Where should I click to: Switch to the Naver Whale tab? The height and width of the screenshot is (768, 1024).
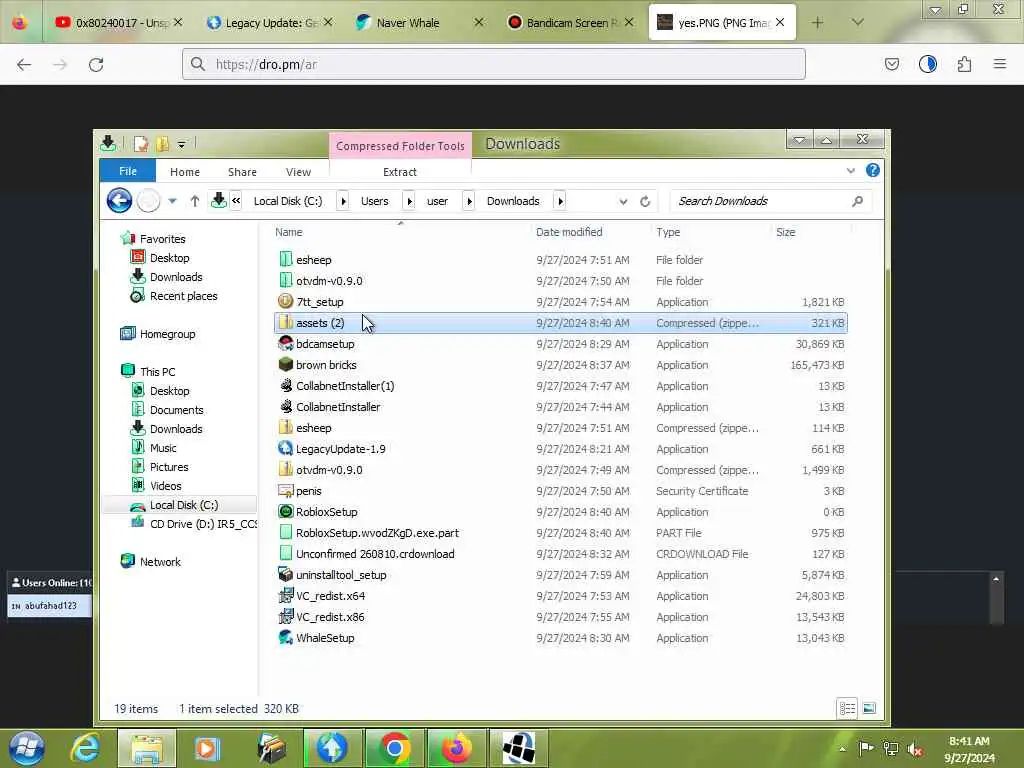click(419, 23)
